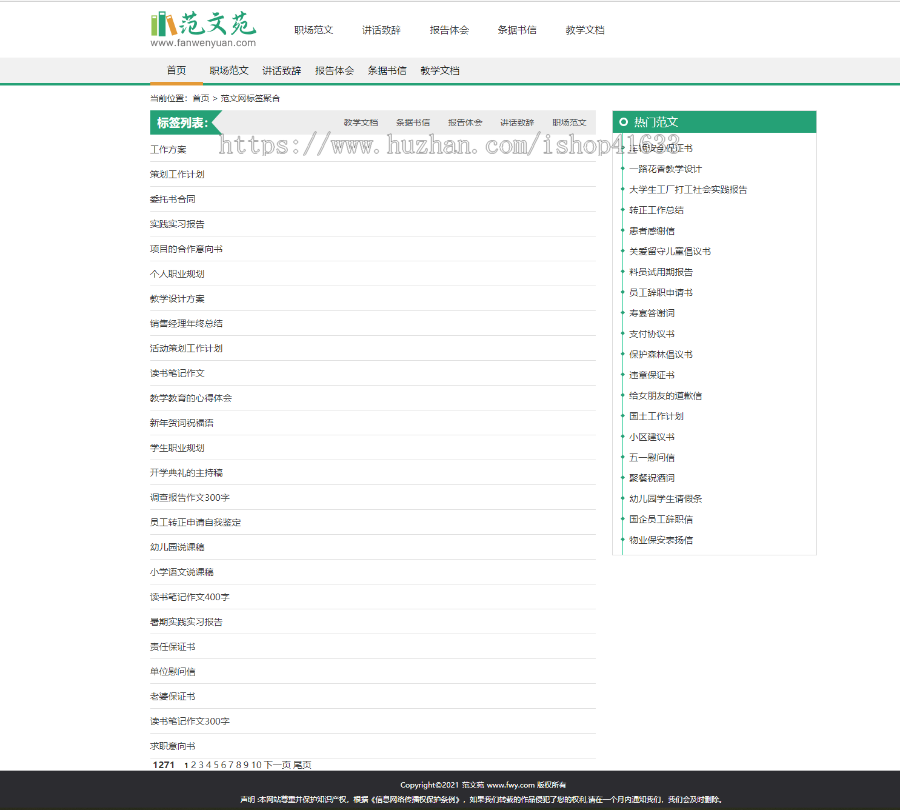The height and width of the screenshot is (810, 900).
Task: Select 条据书信 in the gray navigation bar
Action: point(387,71)
